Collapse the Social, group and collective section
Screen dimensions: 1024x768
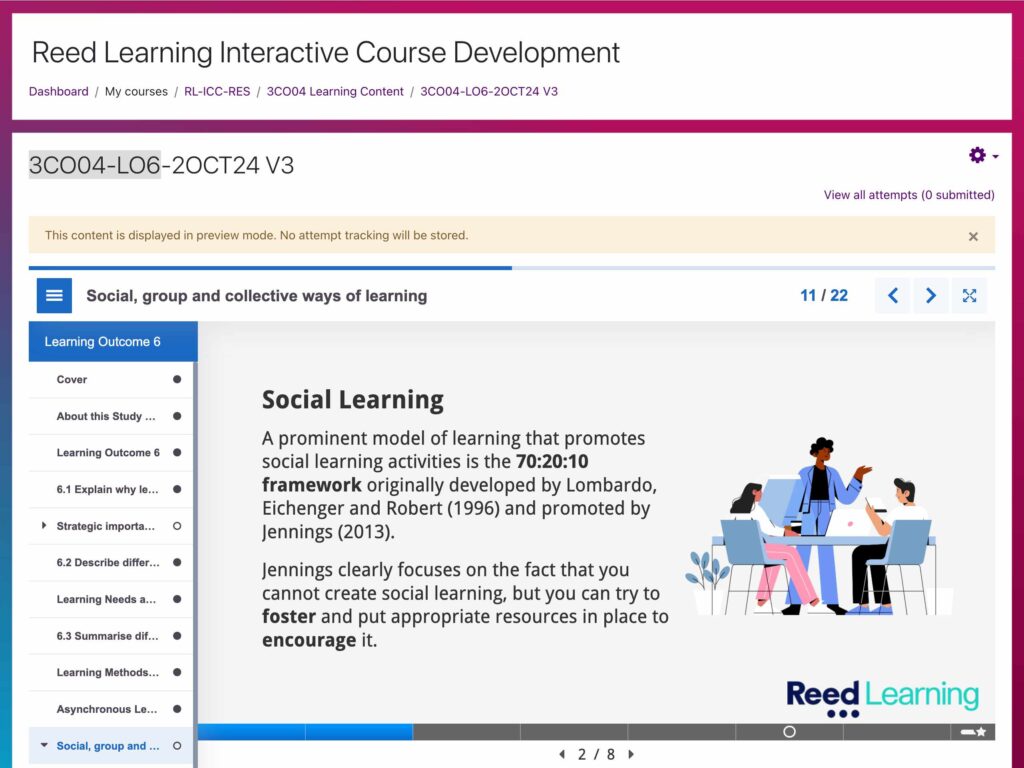click(x=44, y=746)
